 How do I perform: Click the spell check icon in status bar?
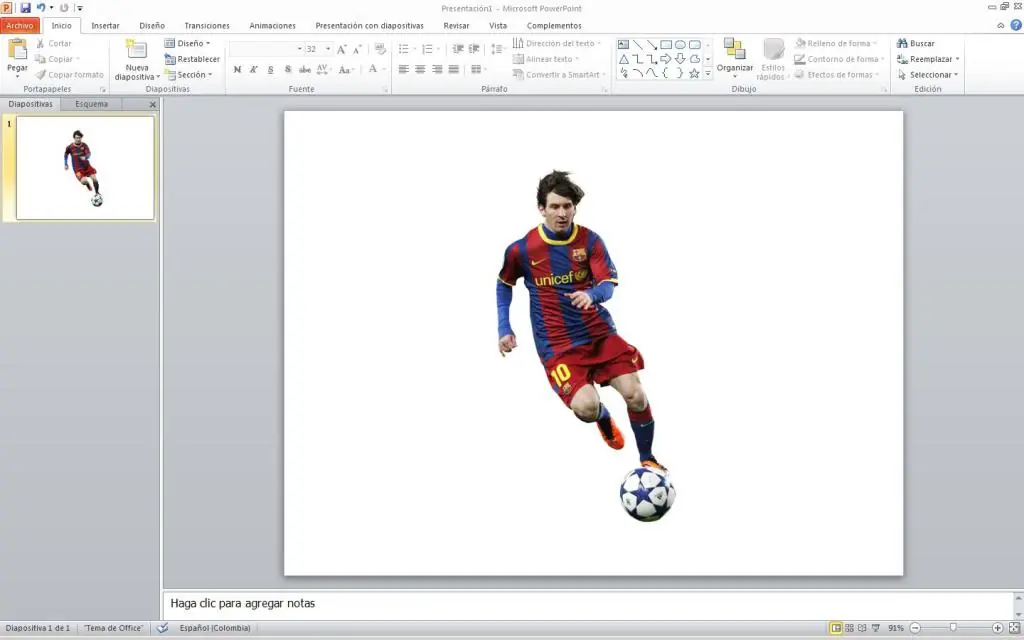tap(163, 628)
